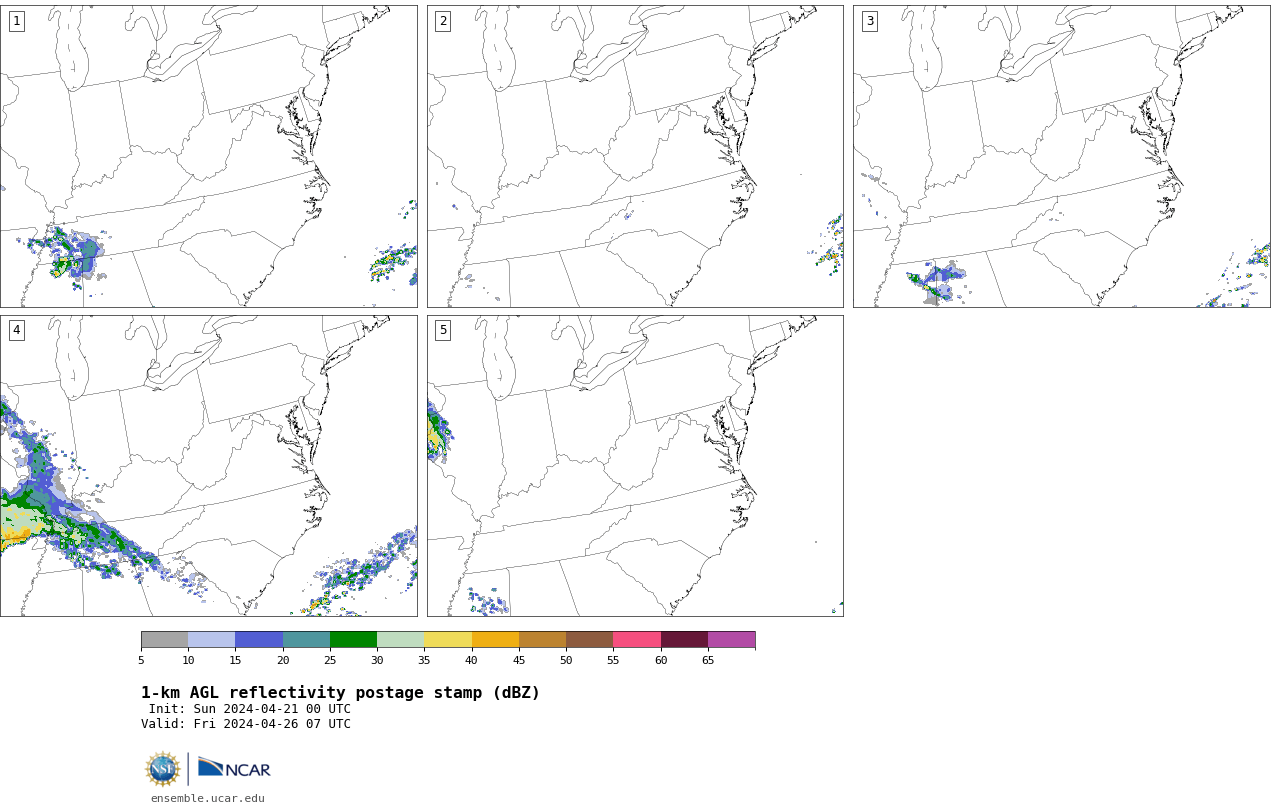Screen dimensions: 1280x809
Task: Click the 65 tick label on colorbar
Action: pos(708,660)
